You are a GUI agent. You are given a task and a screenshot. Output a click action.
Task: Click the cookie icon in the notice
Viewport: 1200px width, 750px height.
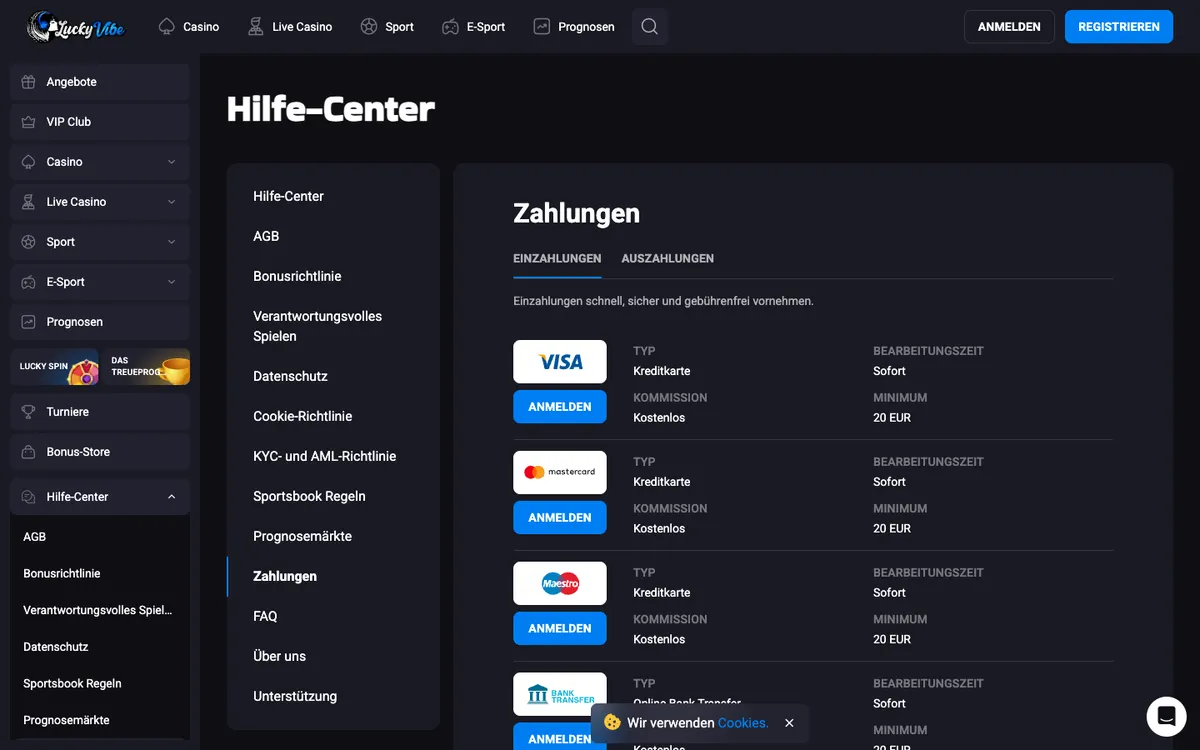(x=612, y=722)
